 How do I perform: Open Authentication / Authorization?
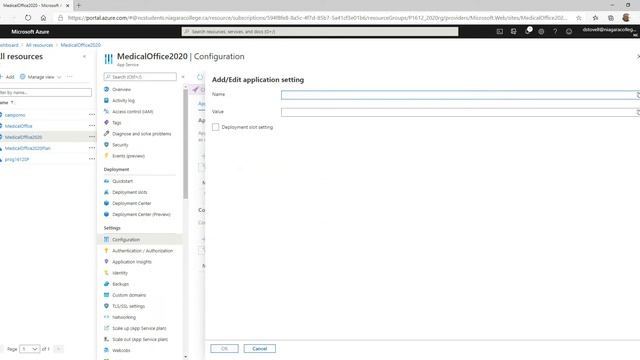(142, 251)
